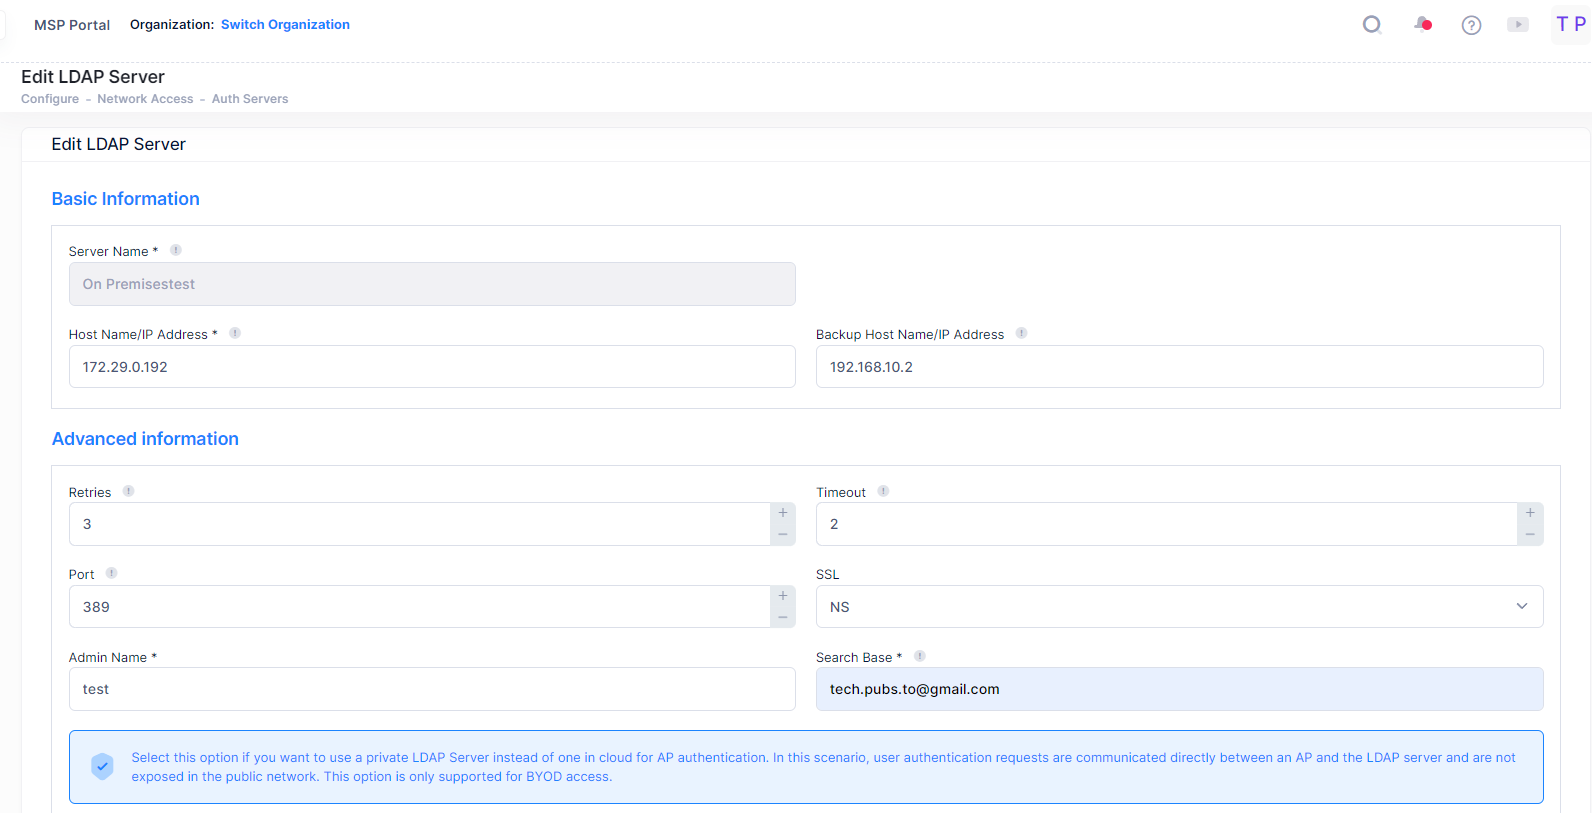This screenshot has height=813, width=1592.
Task: Click the video tutorials icon in the header
Action: tap(1518, 24)
